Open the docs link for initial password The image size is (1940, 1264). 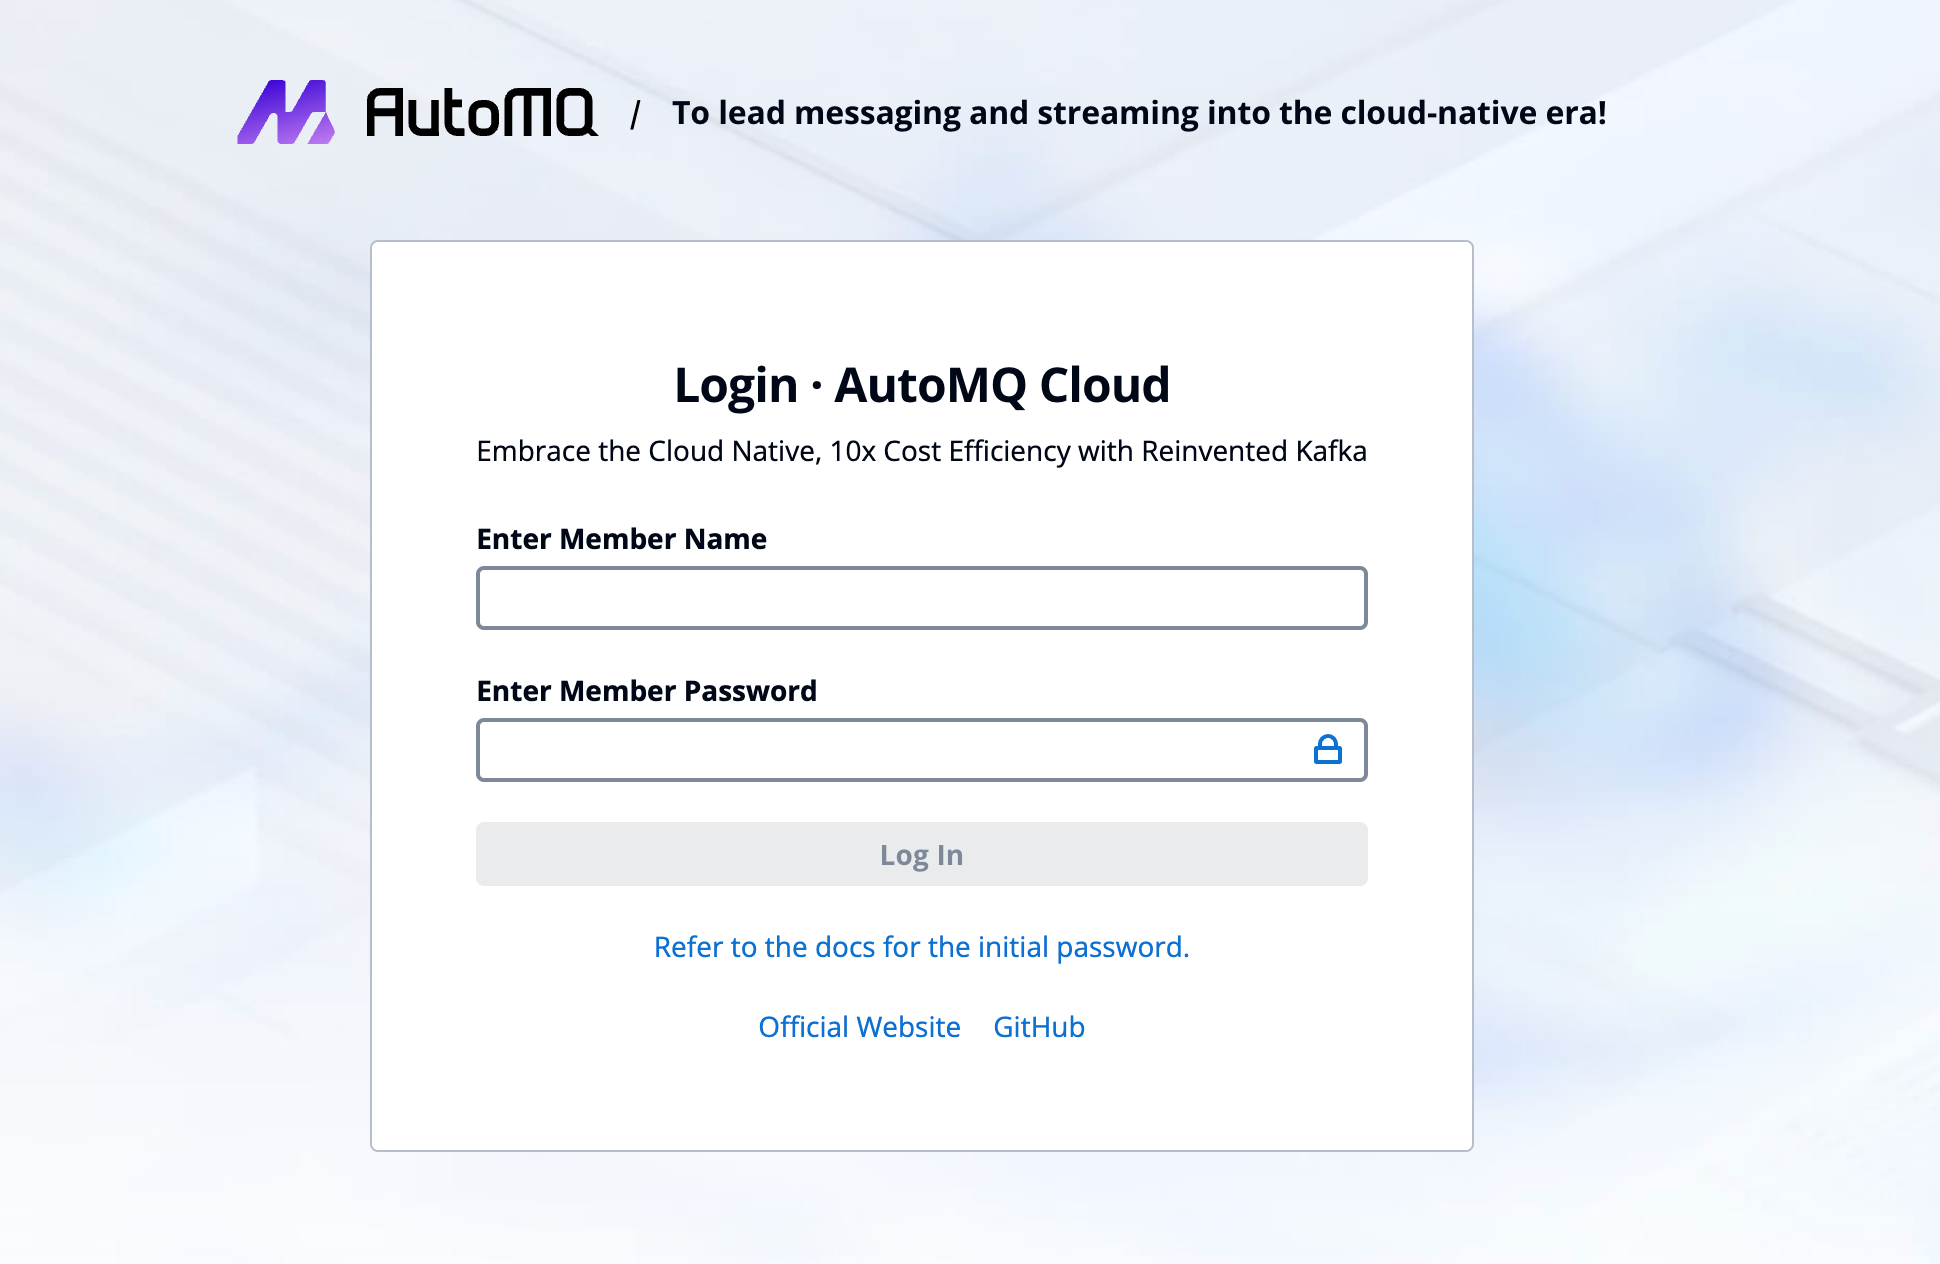pyautogui.click(x=921, y=947)
